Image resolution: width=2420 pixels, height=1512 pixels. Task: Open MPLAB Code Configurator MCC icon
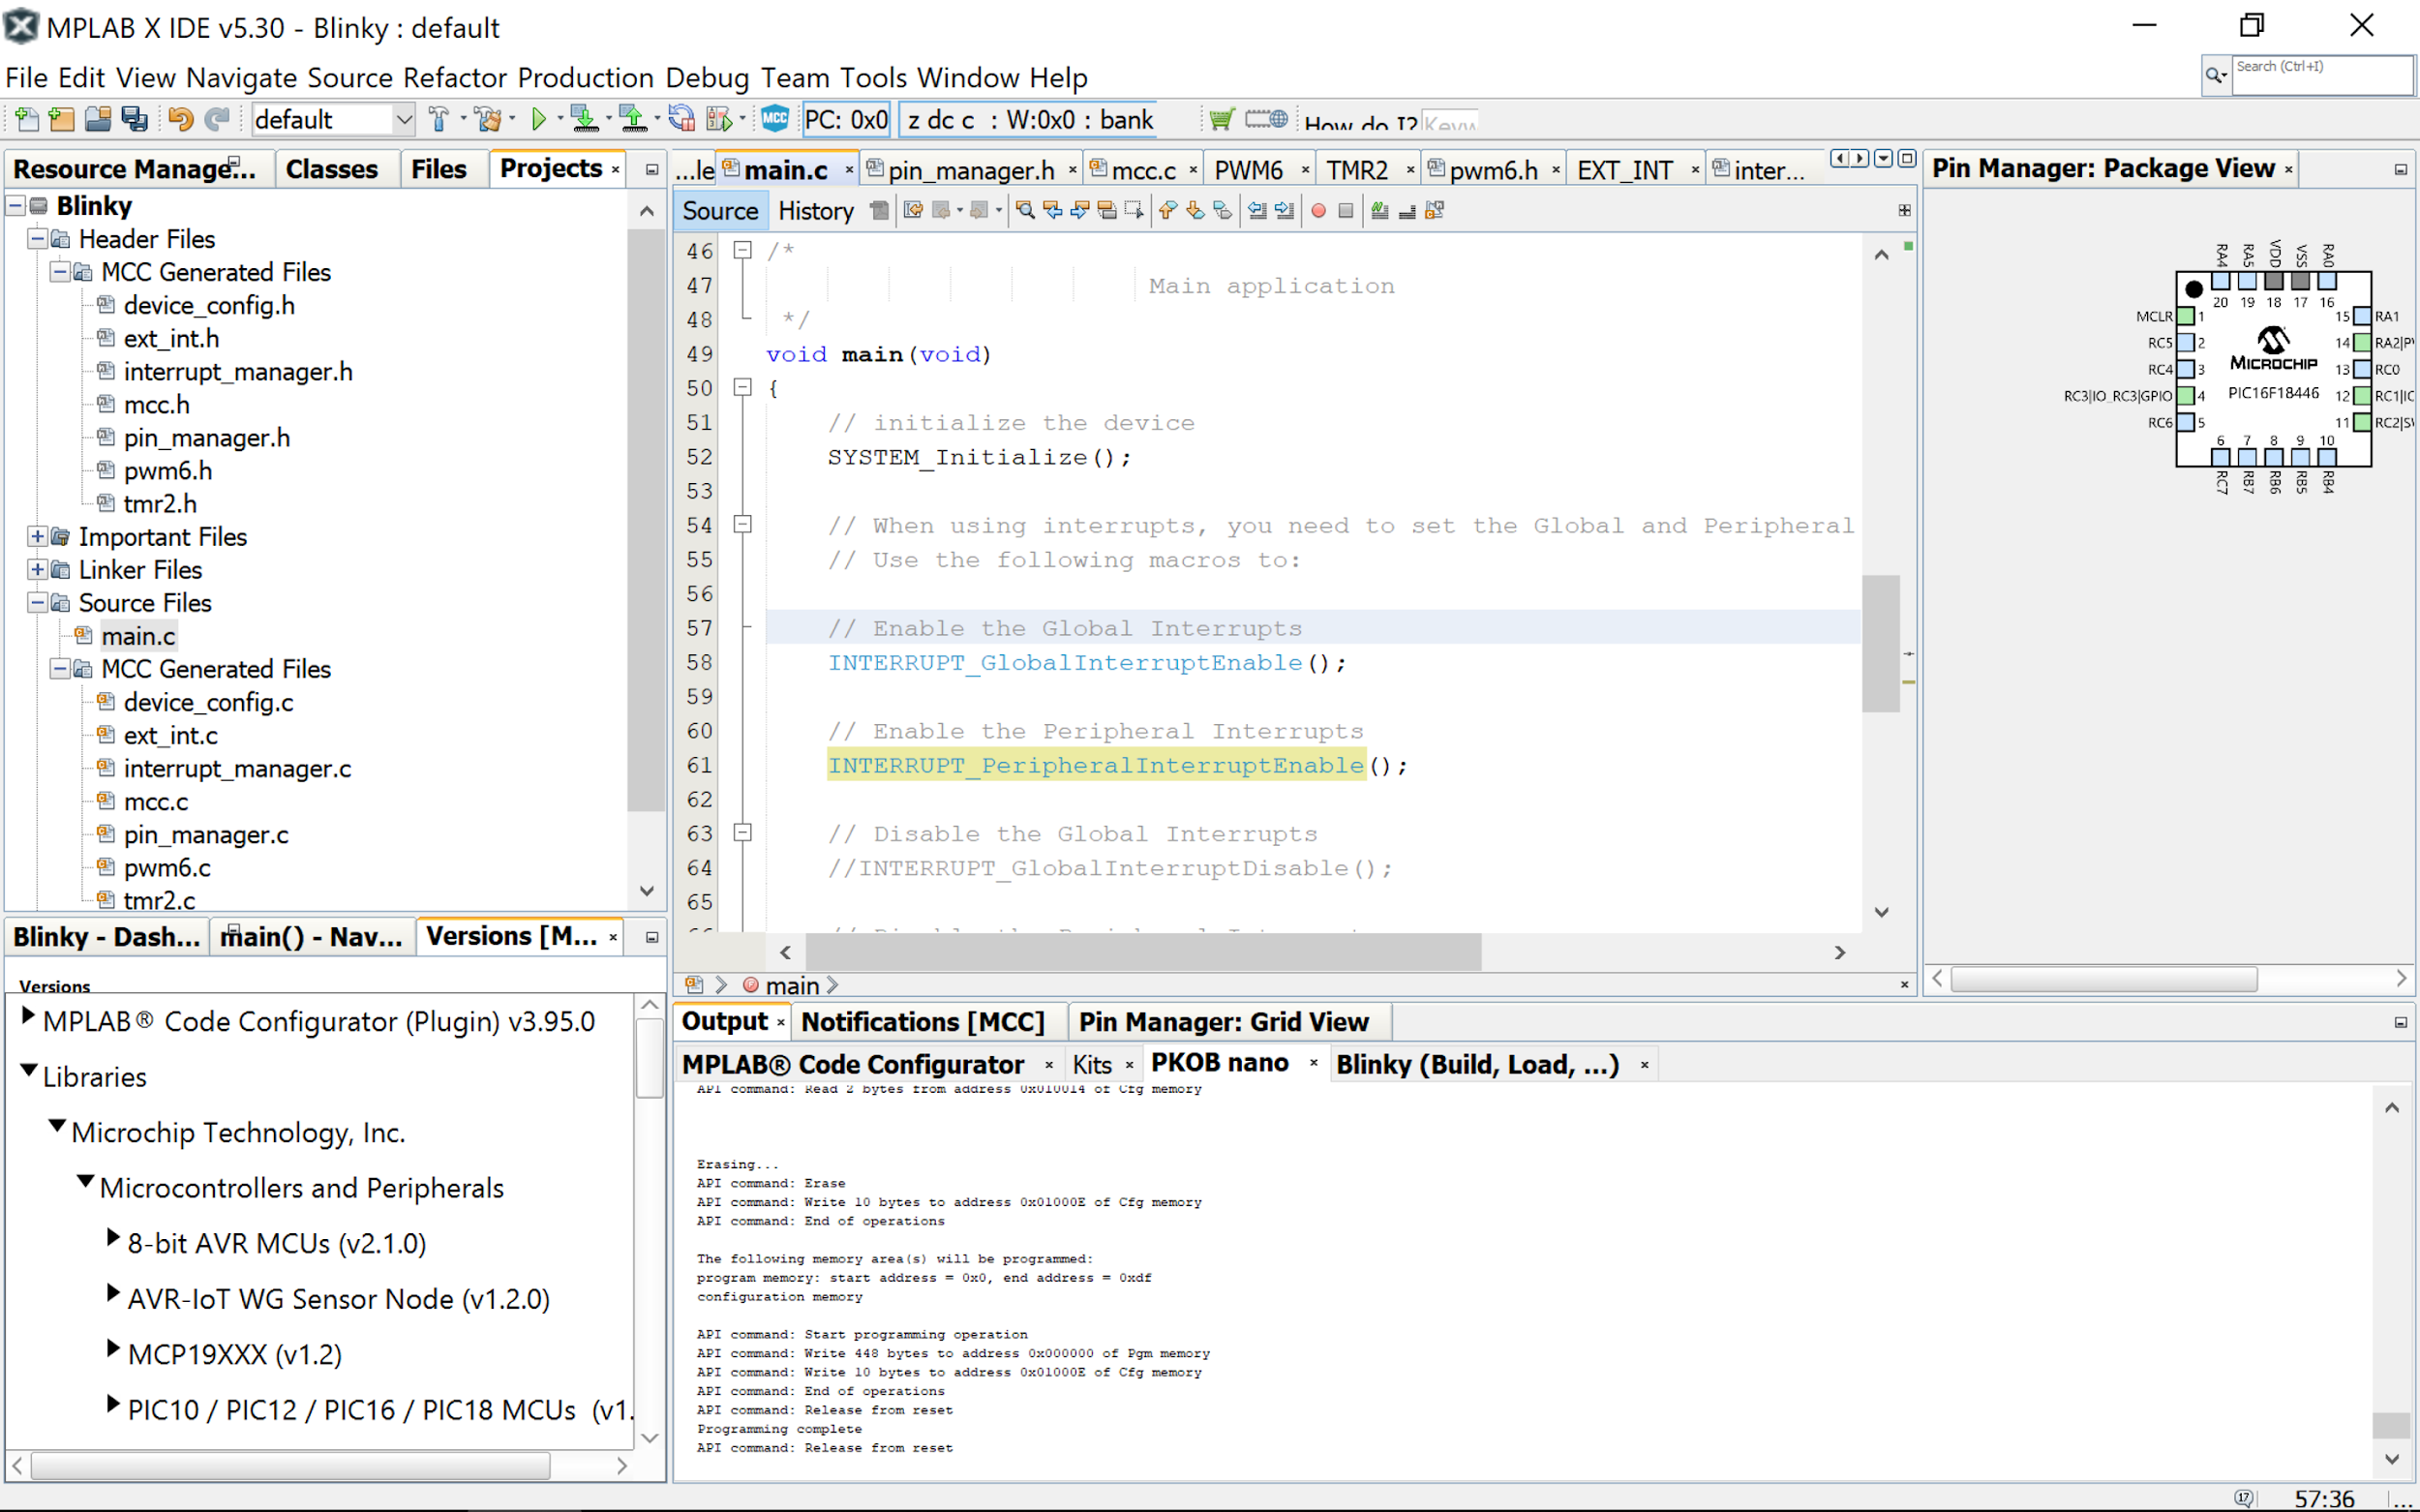[775, 119]
